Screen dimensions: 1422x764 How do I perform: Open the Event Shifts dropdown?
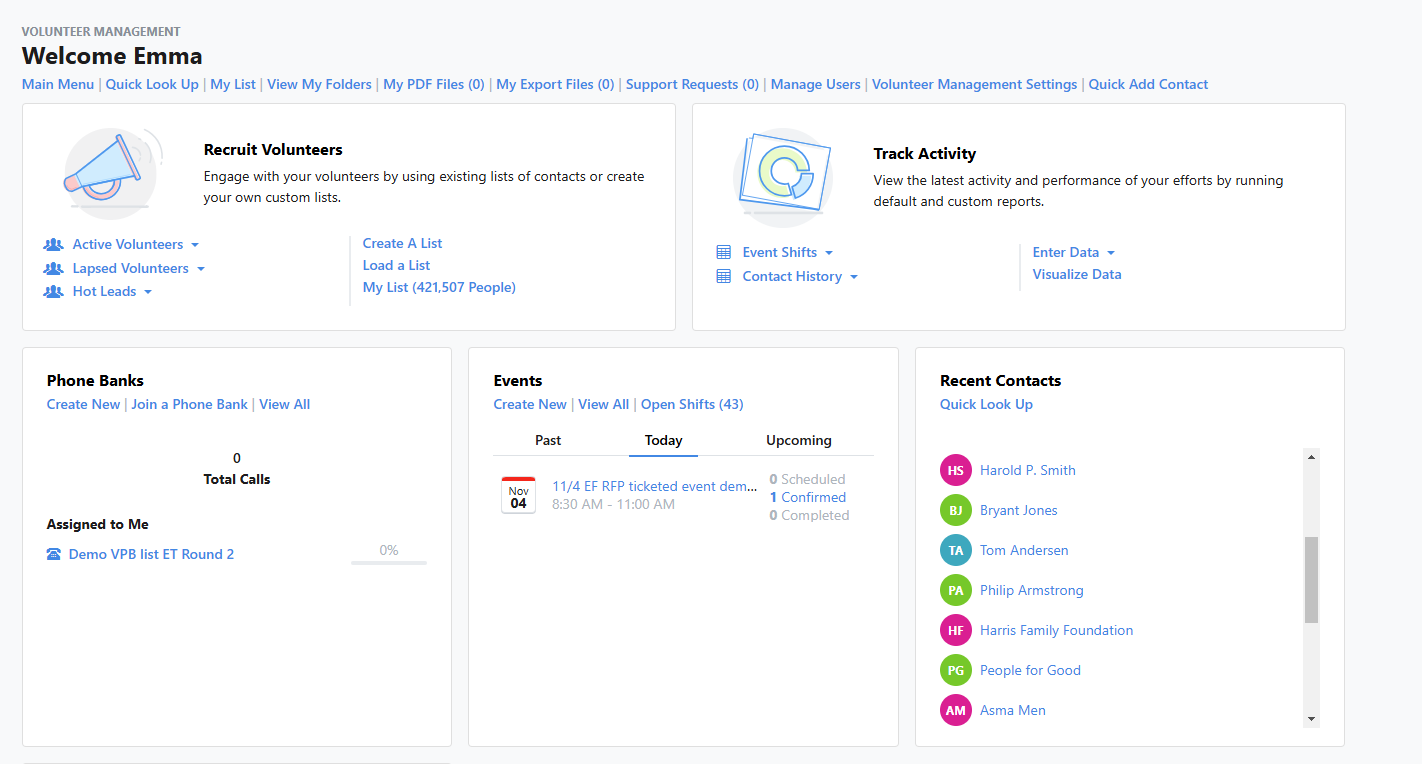(x=829, y=253)
